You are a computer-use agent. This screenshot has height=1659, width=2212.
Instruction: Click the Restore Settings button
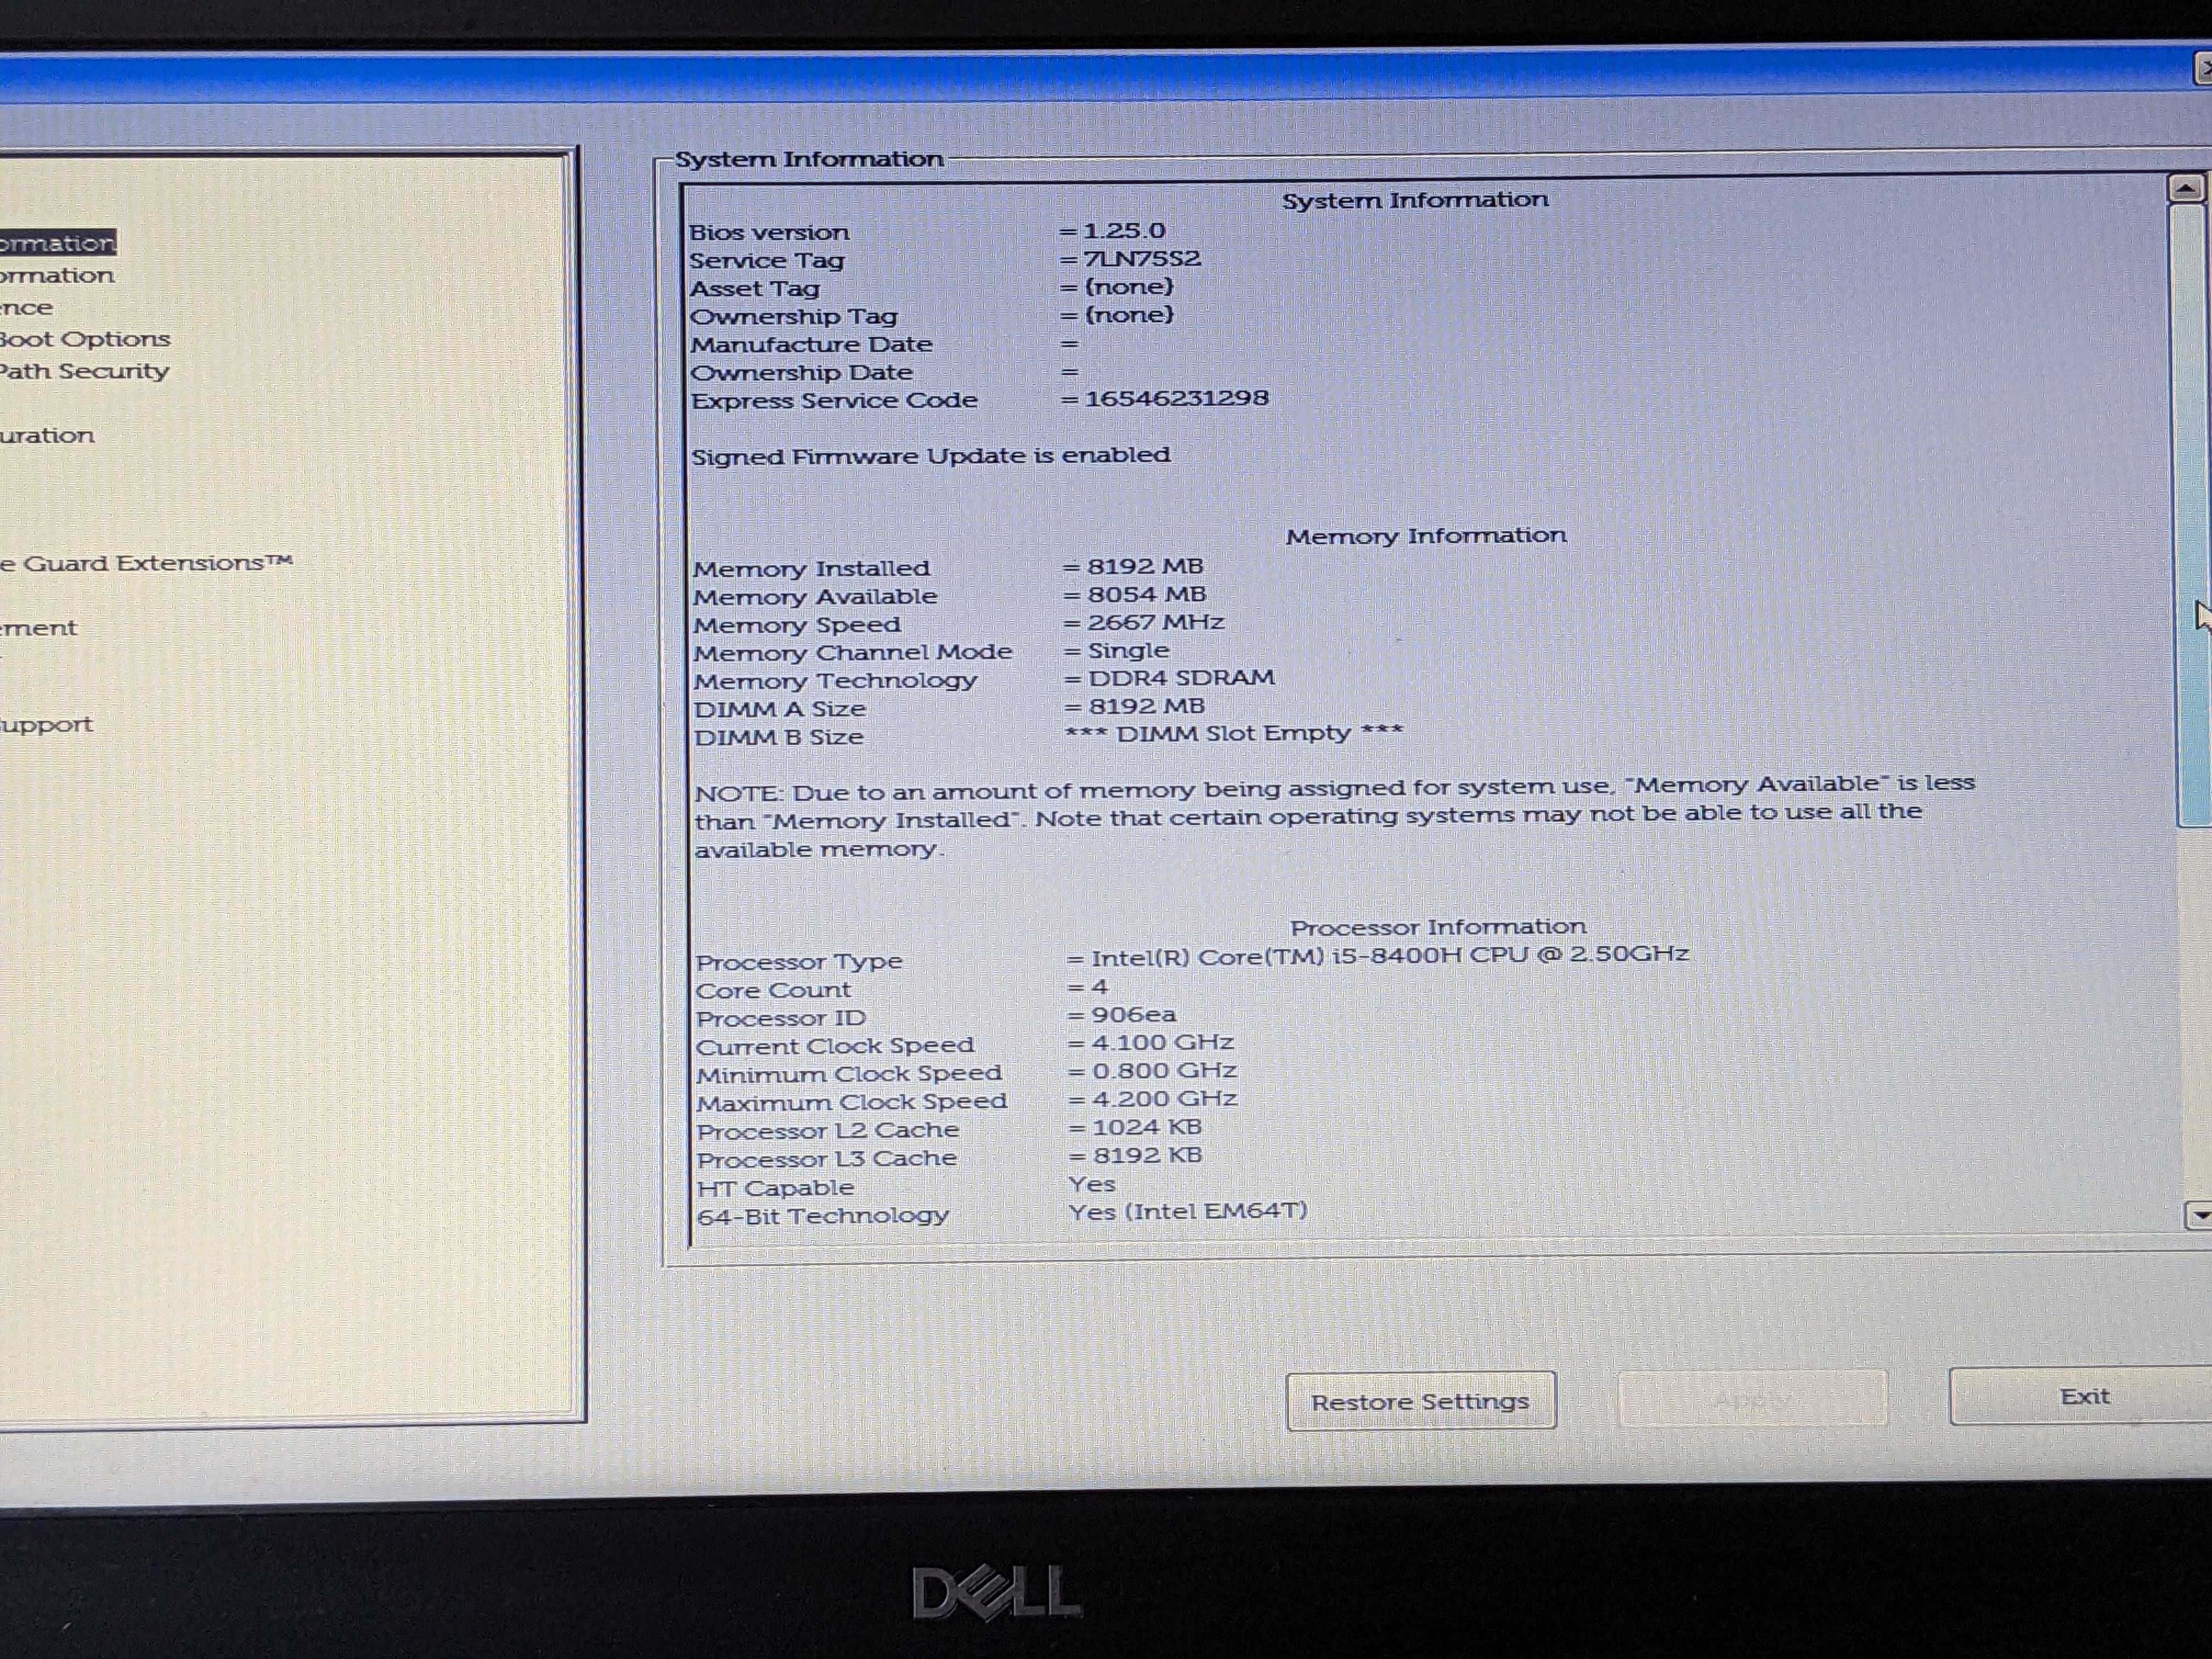[x=1420, y=1401]
